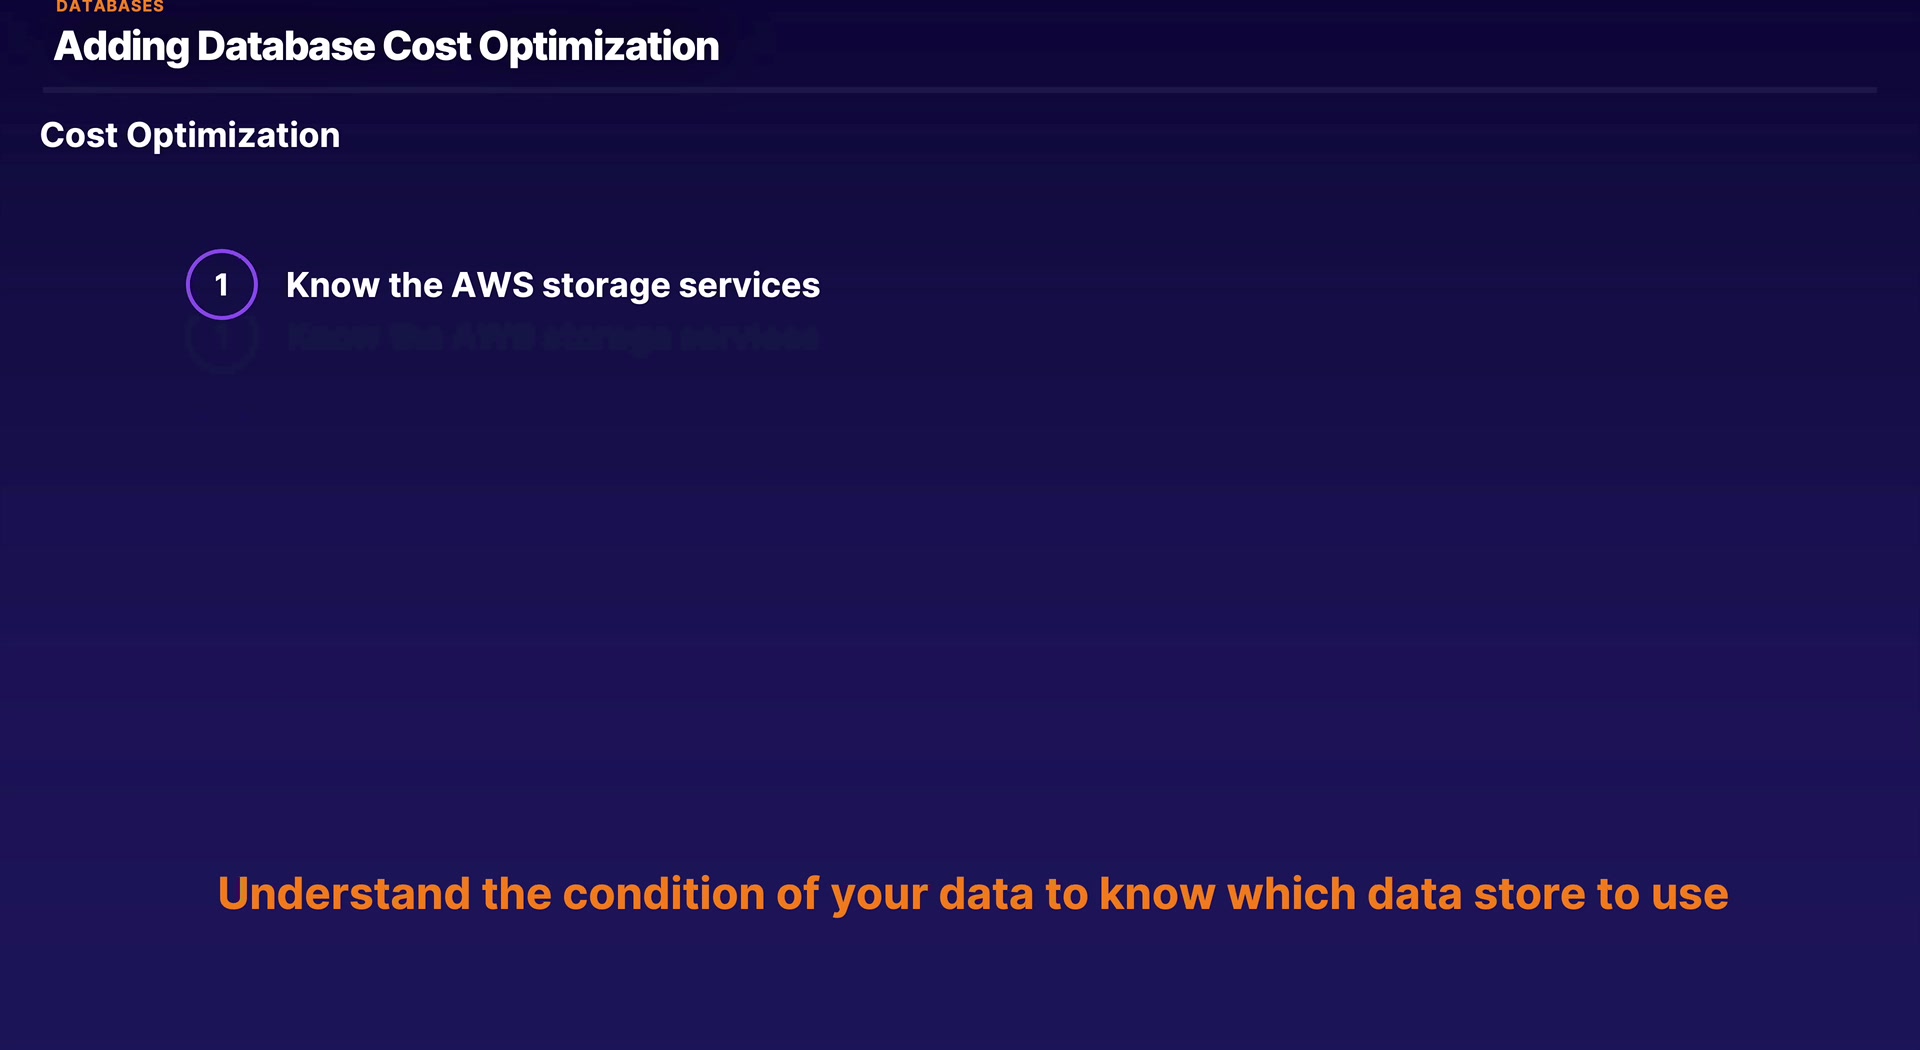Select the 'Adding Database Cost Optimization' title
This screenshot has width=1920, height=1050.
[x=386, y=47]
